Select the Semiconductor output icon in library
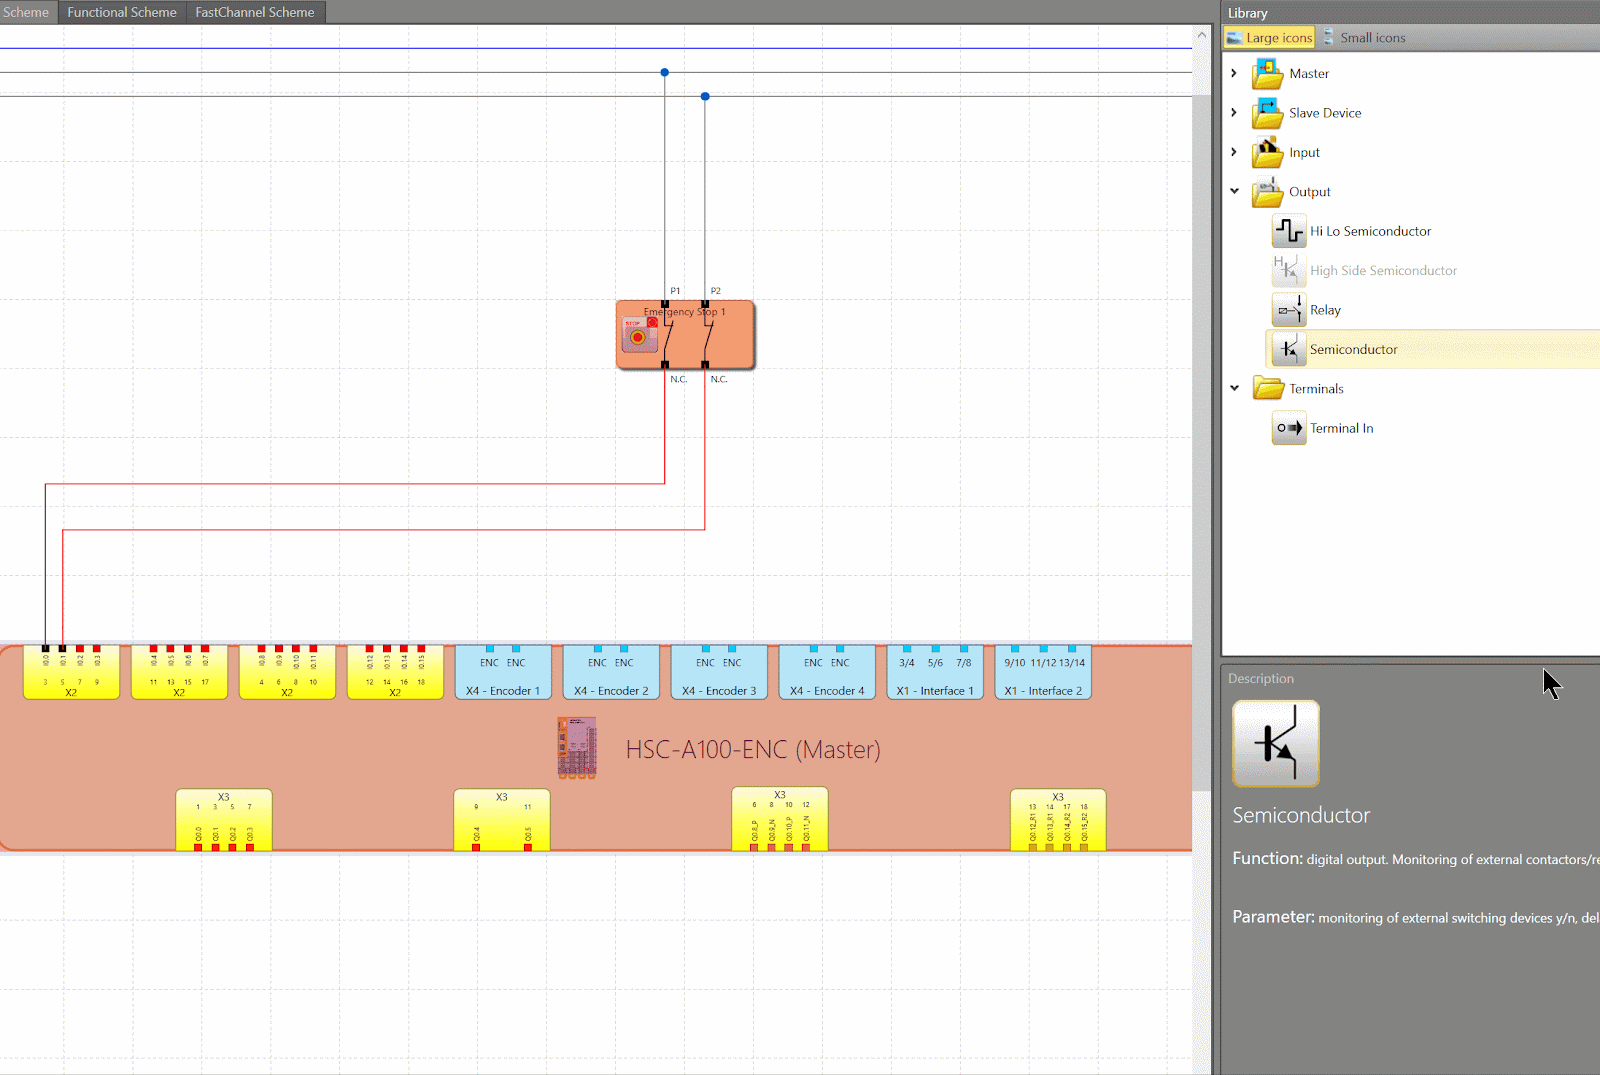This screenshot has height=1075, width=1600. (1288, 349)
